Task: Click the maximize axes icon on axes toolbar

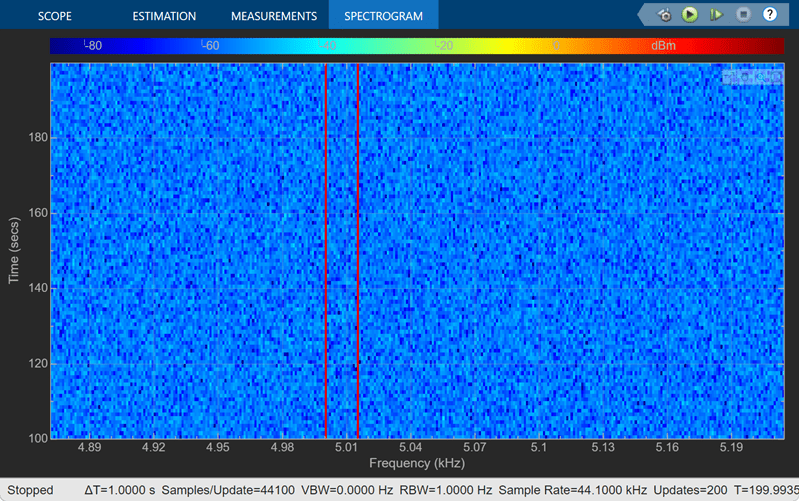Action: [728, 78]
